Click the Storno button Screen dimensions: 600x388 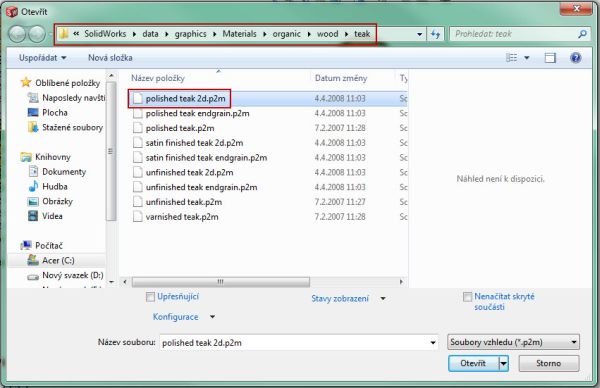tap(549, 364)
